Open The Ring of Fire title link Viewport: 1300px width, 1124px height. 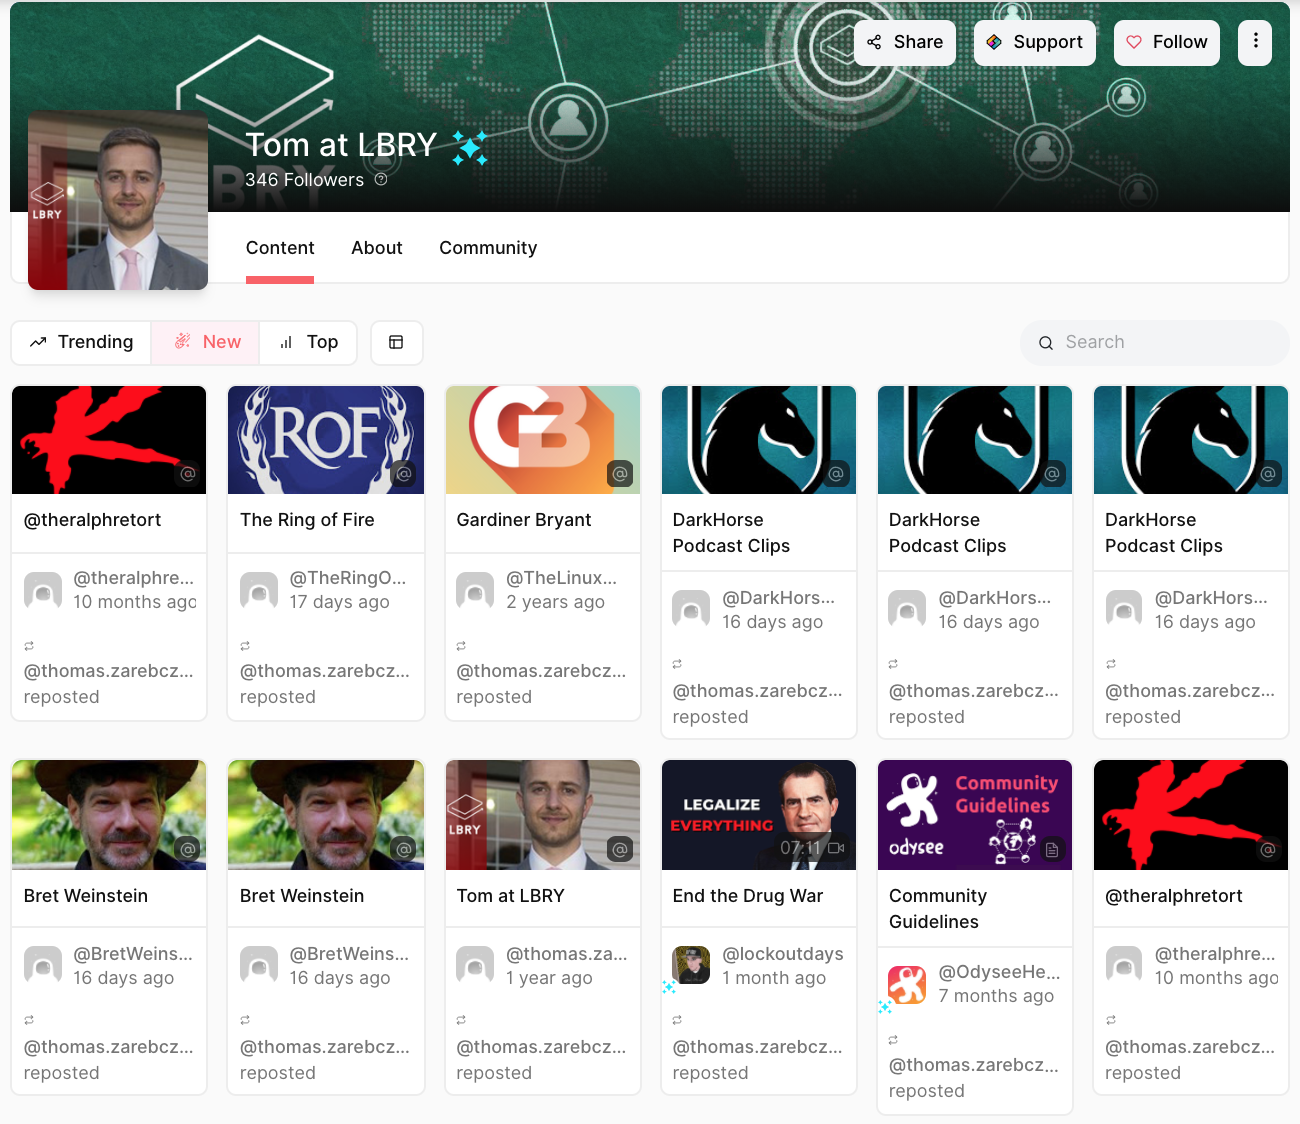pos(307,520)
